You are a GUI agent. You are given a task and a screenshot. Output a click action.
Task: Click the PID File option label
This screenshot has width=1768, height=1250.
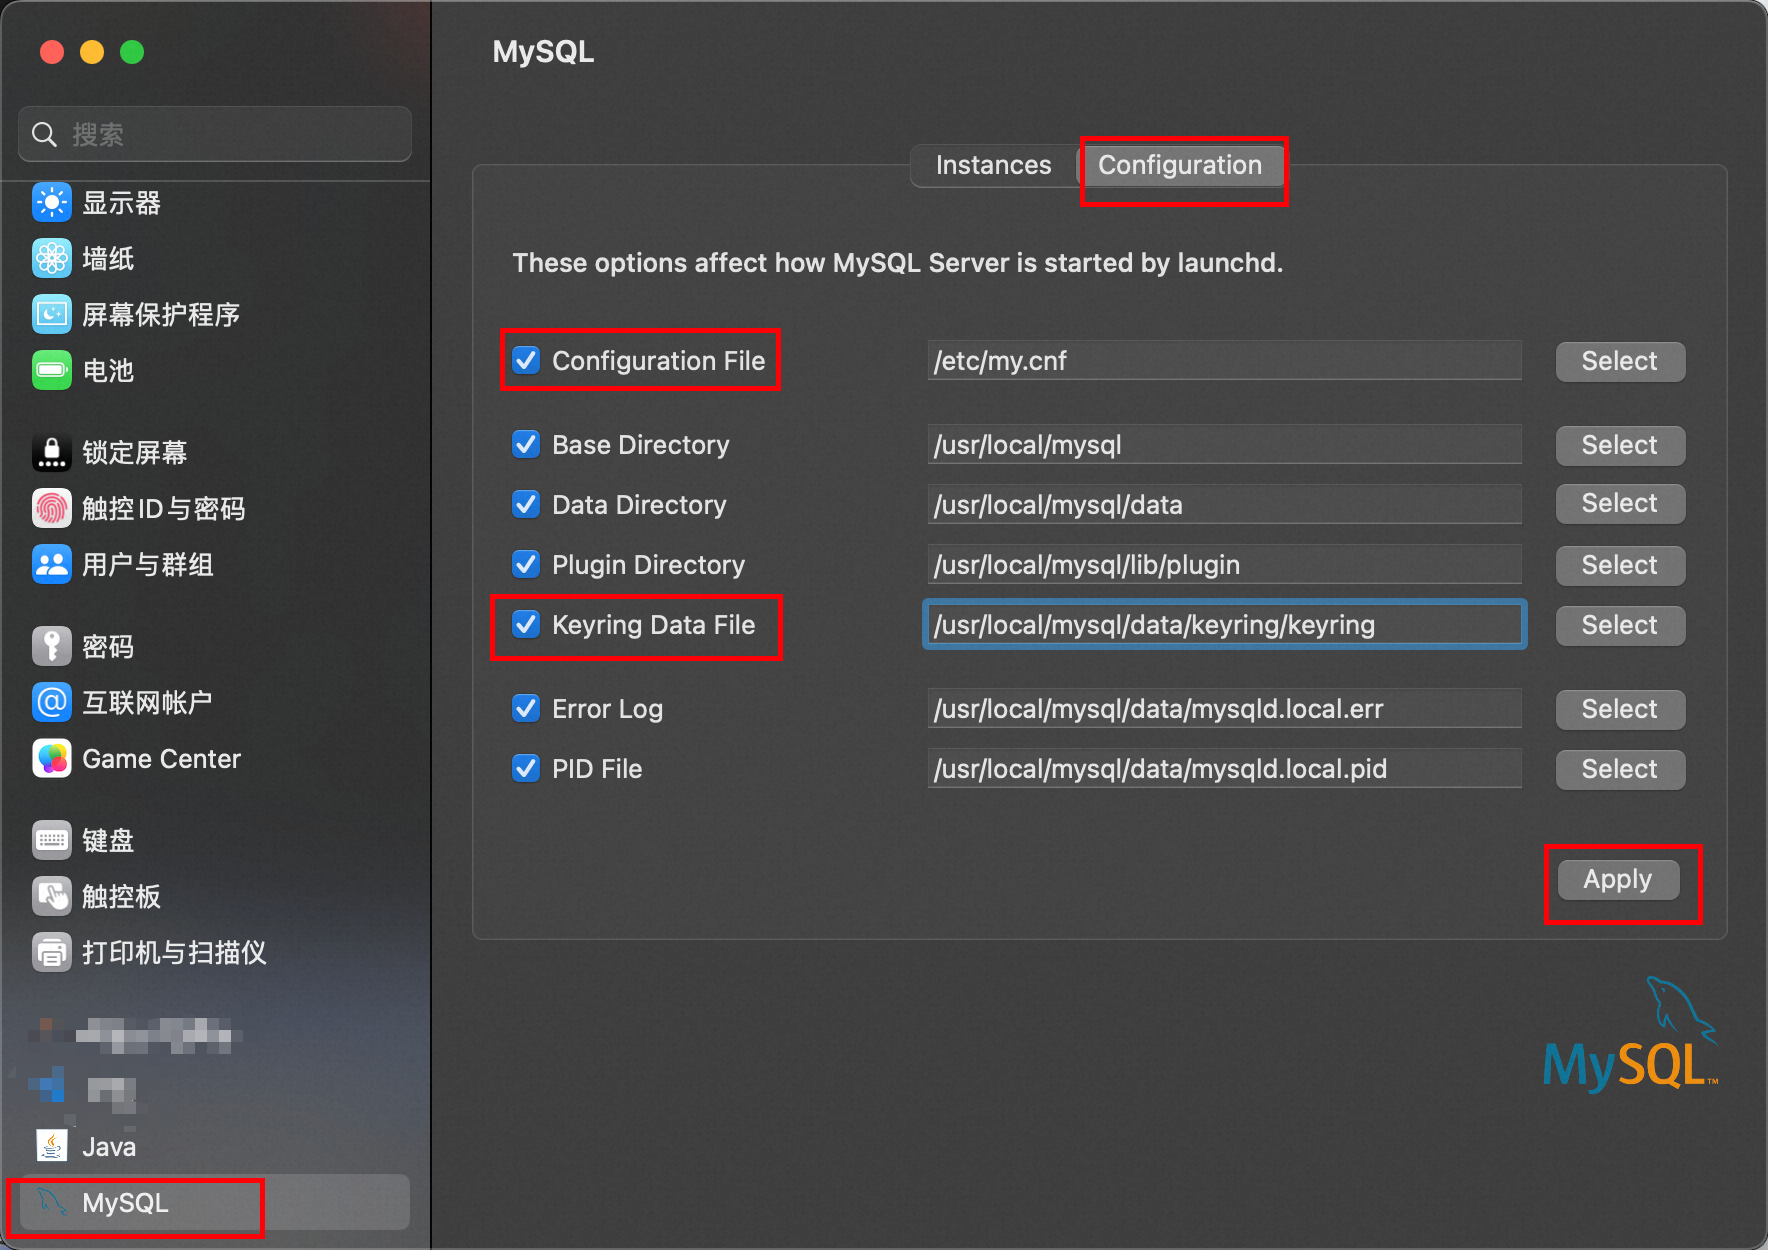[x=597, y=769]
